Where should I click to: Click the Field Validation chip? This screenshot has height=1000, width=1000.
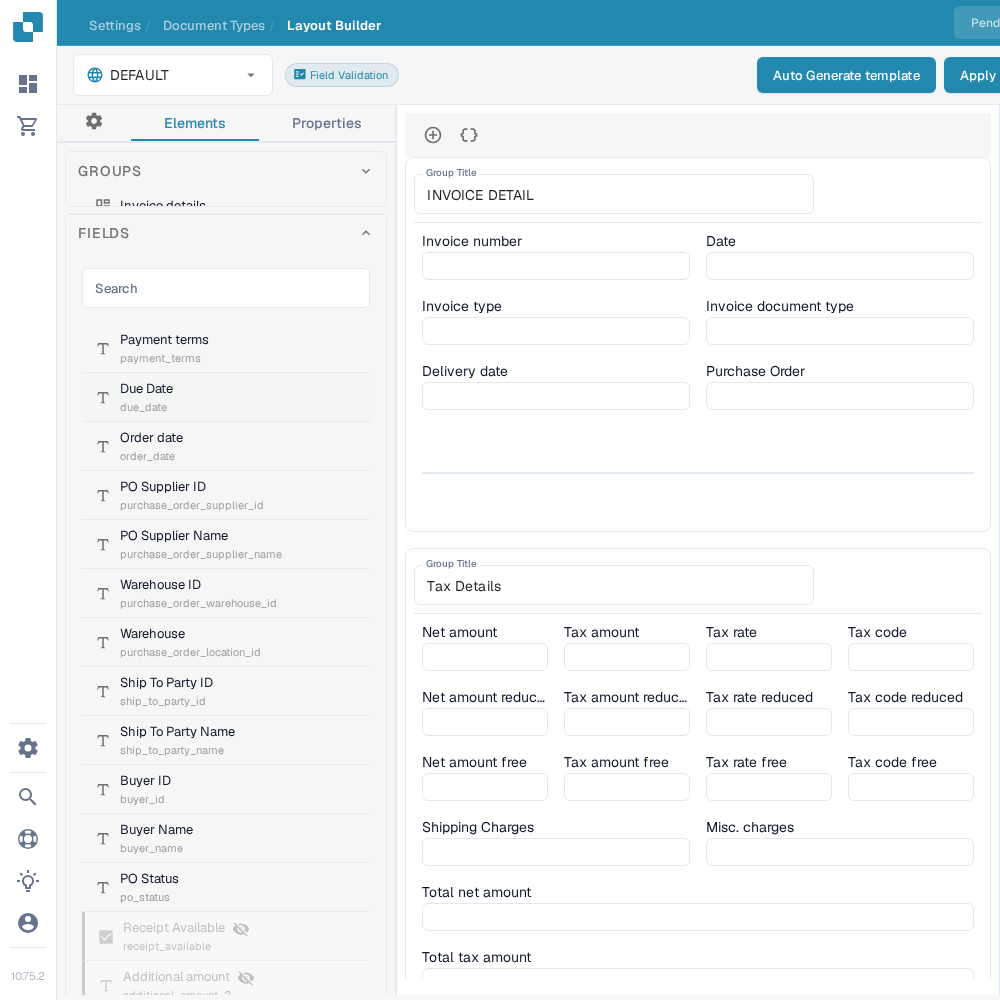click(x=342, y=75)
